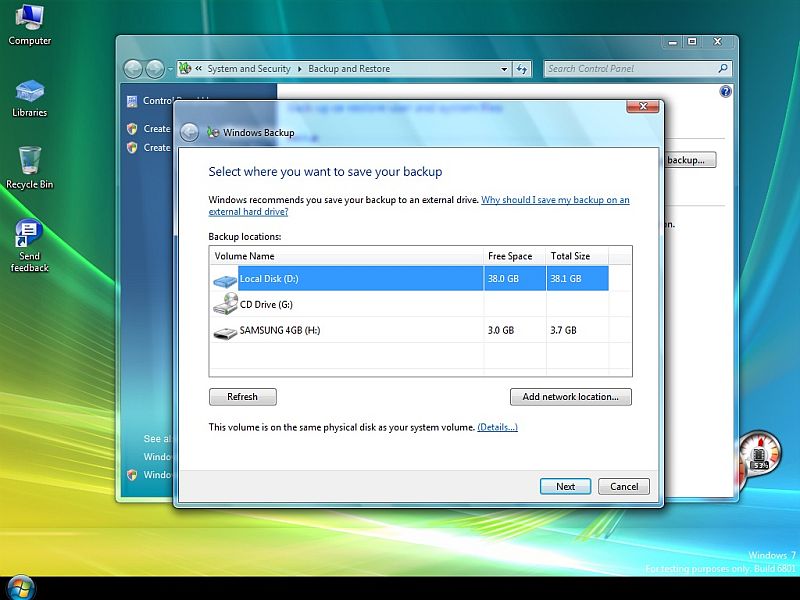The image size is (800, 600).
Task: Click the Refresh button
Action: coord(243,397)
